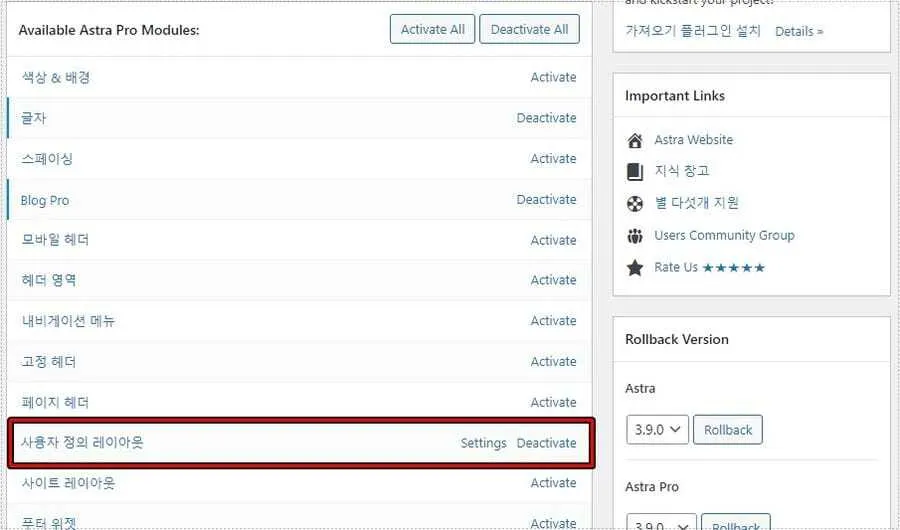Viewport: 900px width, 530px height.
Task: Open the Details » link
Action: (x=799, y=32)
